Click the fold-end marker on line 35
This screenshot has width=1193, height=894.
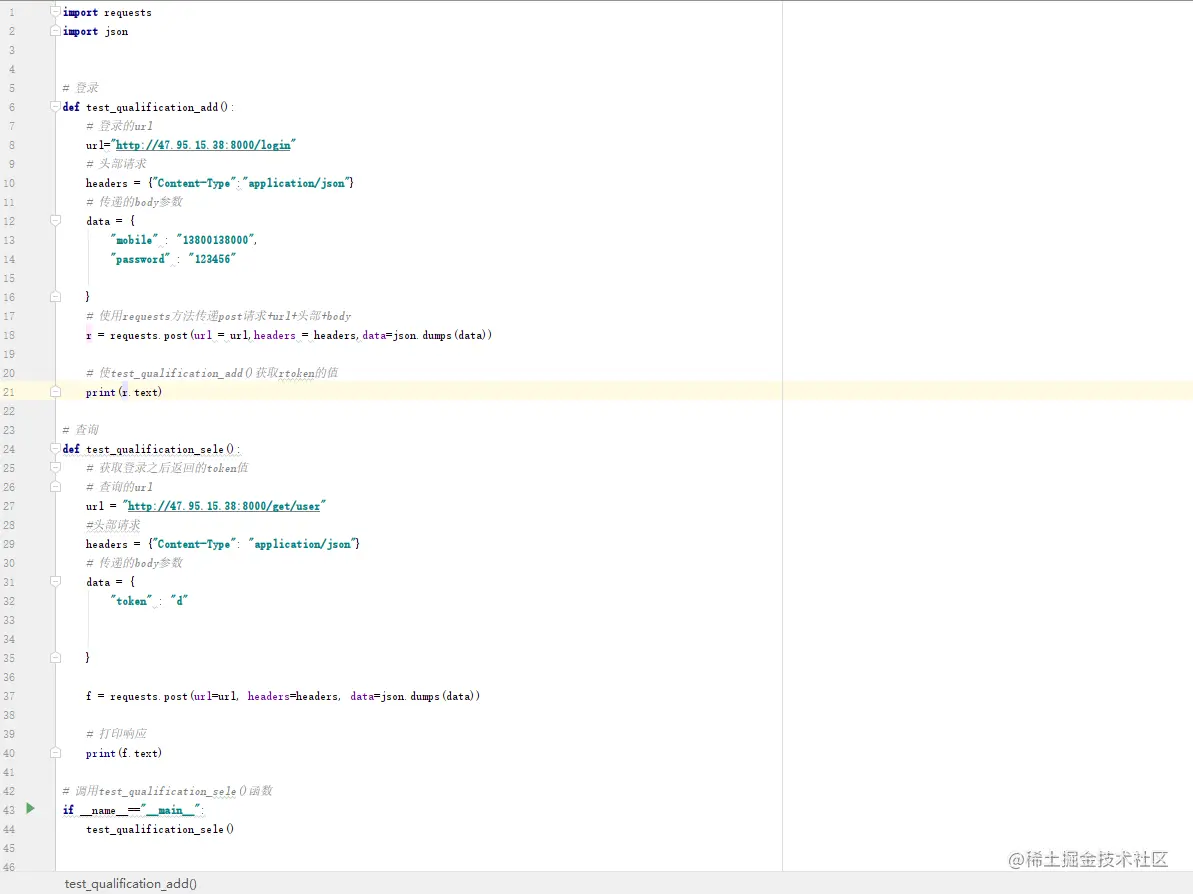point(56,658)
